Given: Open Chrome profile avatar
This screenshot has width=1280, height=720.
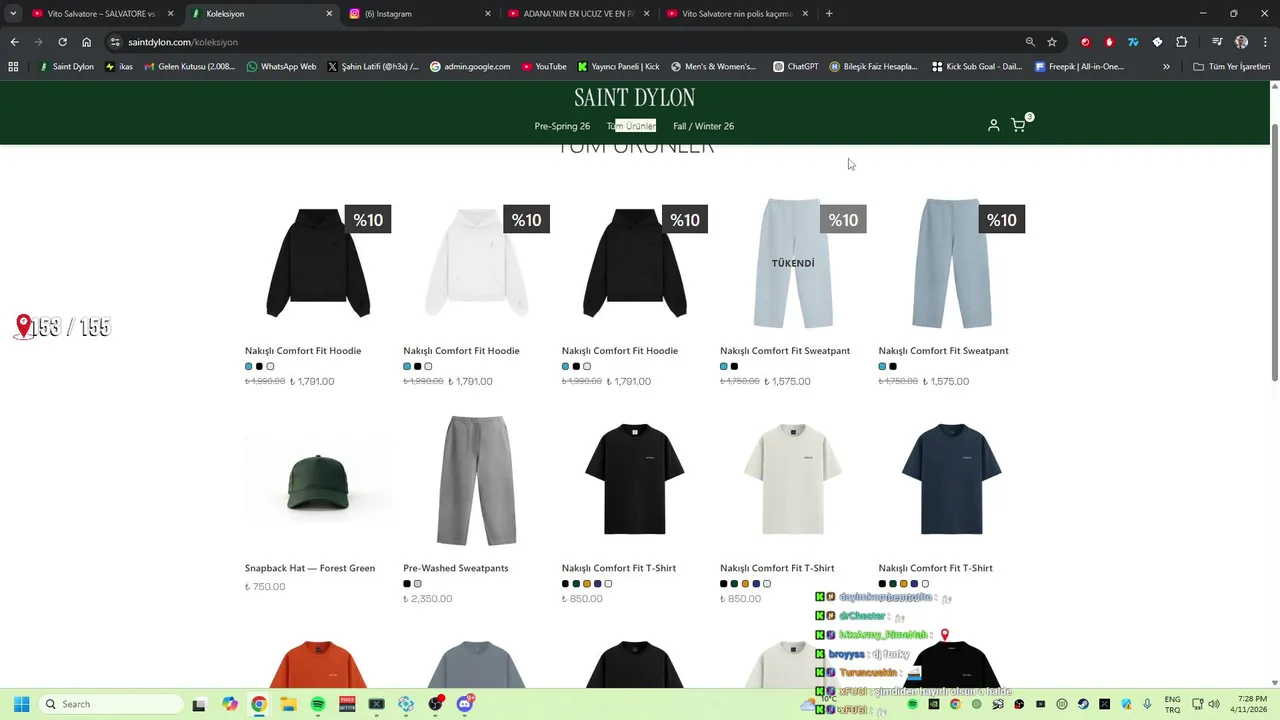Looking at the screenshot, I should [x=1241, y=42].
